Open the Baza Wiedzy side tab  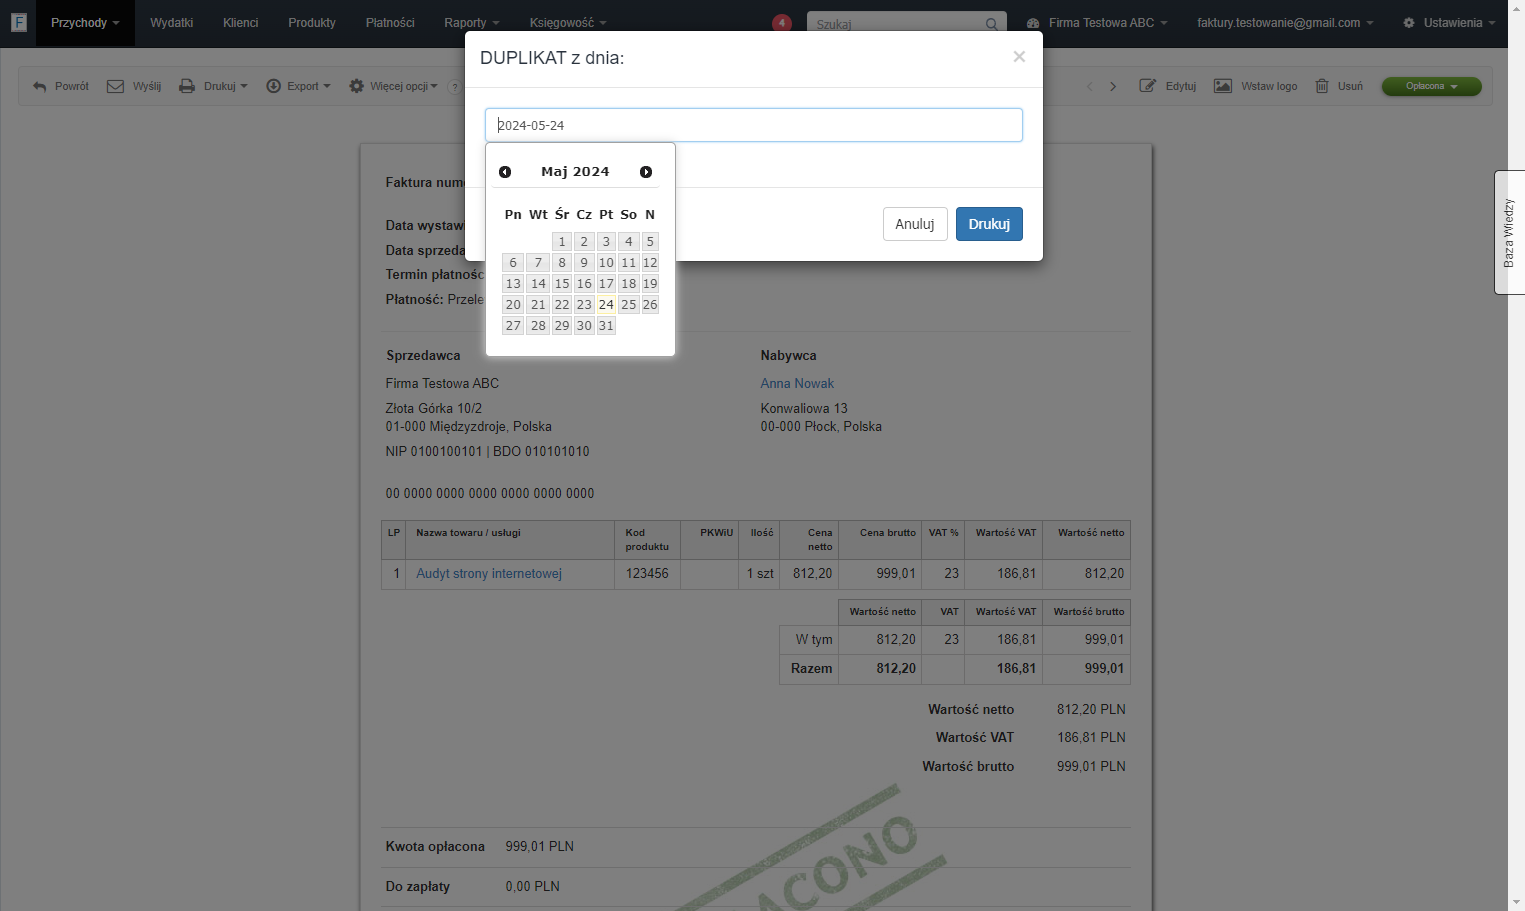1509,232
